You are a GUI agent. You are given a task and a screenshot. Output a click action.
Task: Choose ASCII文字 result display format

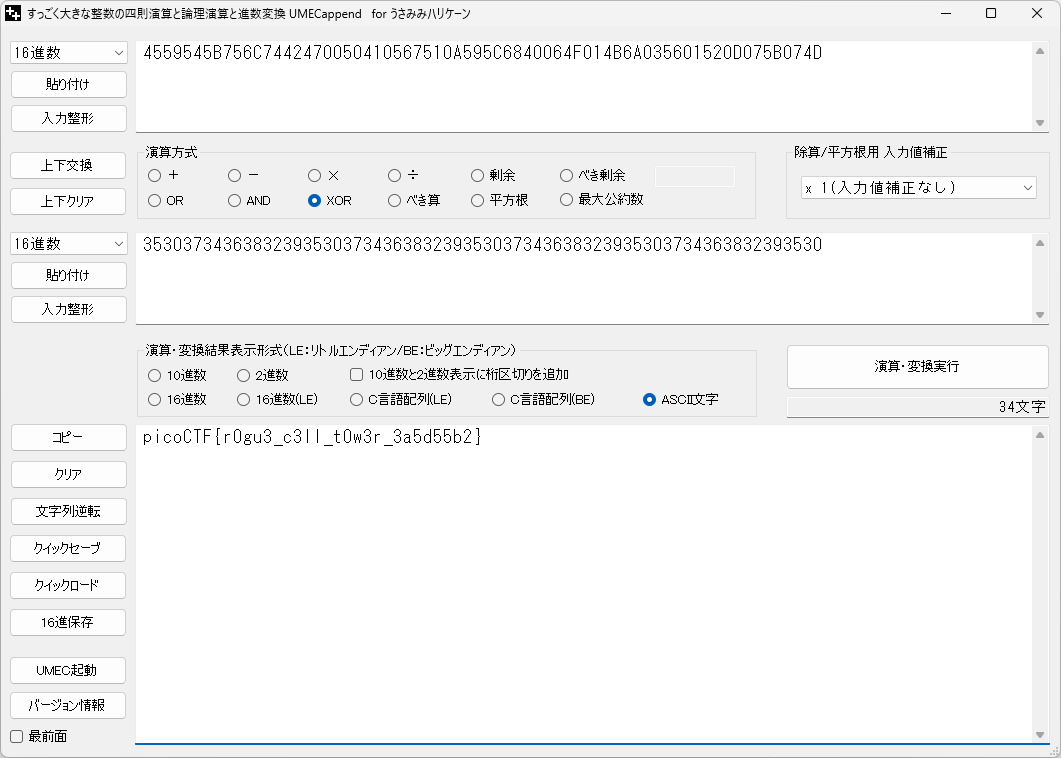(x=650, y=400)
